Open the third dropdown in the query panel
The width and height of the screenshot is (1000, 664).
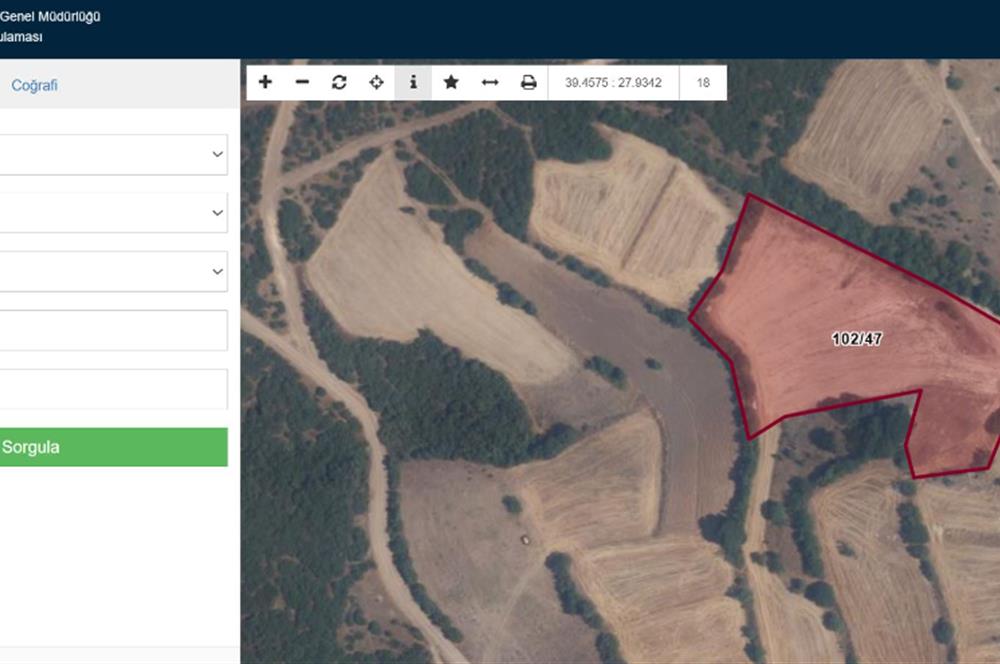[x=112, y=271]
